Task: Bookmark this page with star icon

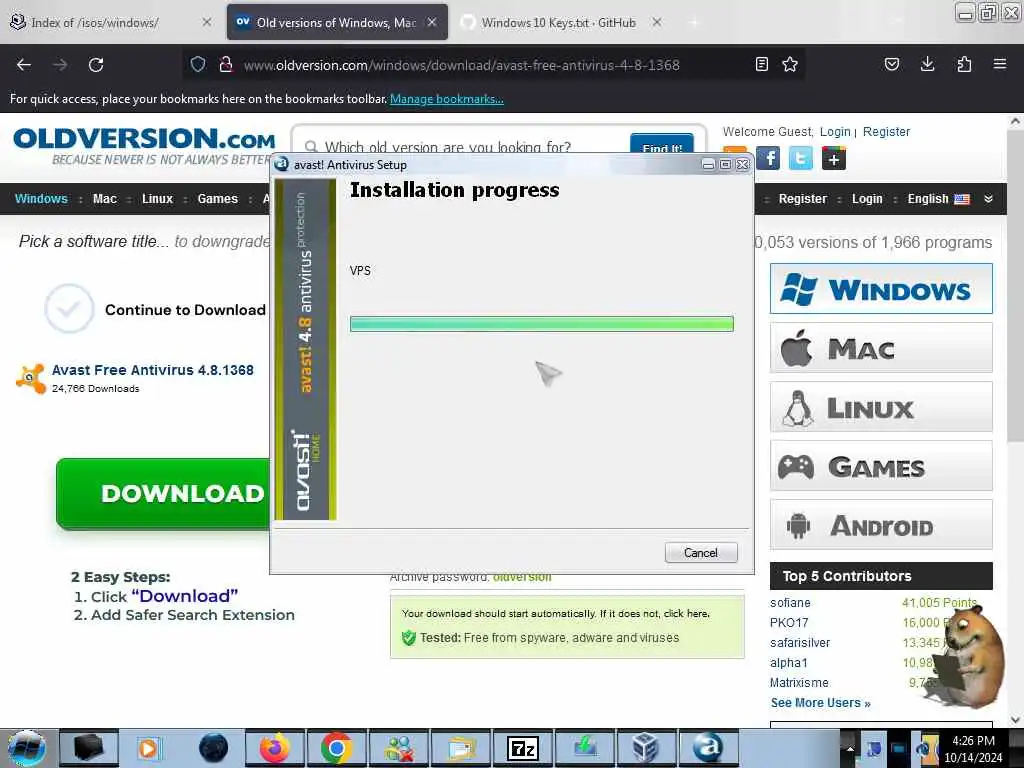Action: (x=790, y=64)
